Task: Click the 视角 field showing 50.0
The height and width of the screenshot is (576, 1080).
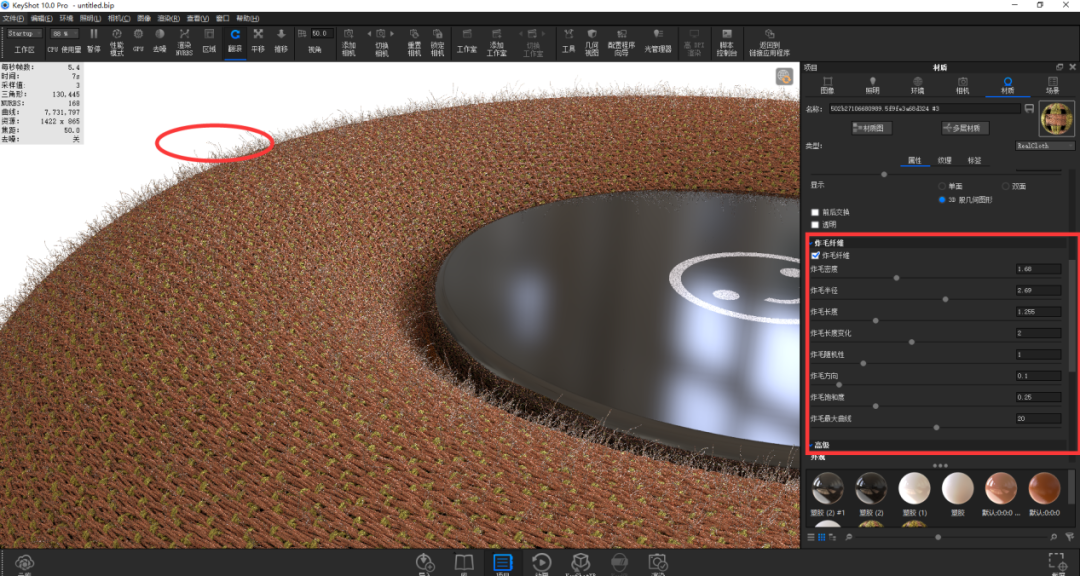Action: tap(321, 33)
